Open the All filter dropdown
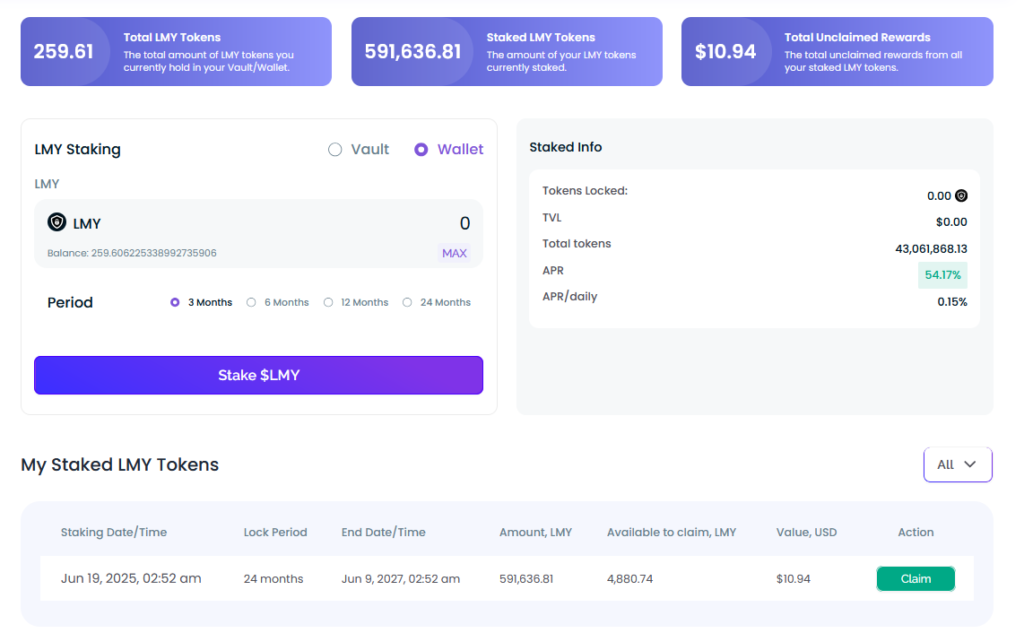Image resolution: width=1024 pixels, height=633 pixels. tap(957, 464)
